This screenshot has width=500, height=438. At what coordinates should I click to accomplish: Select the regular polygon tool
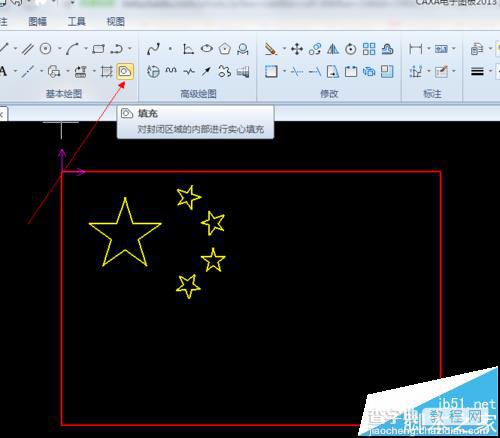225,49
